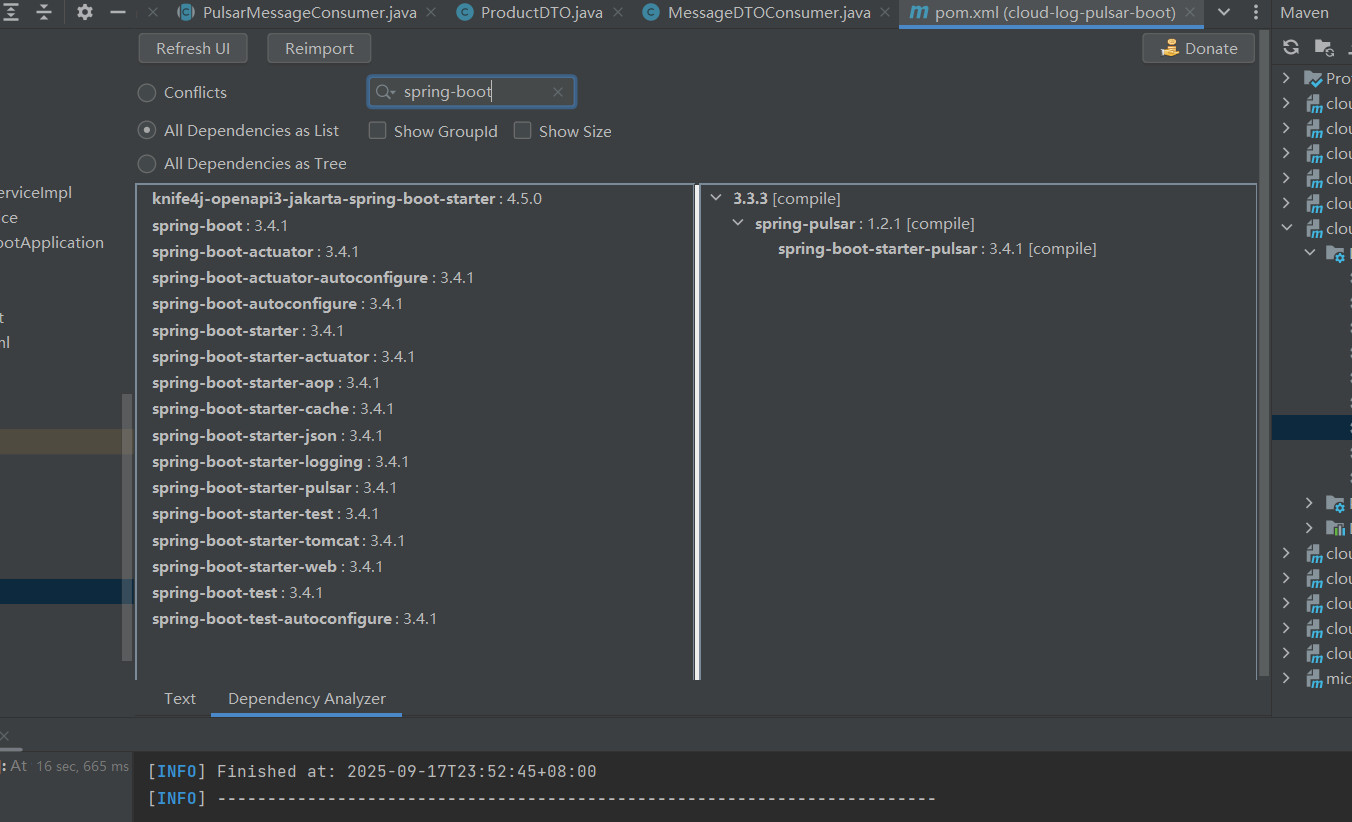Image resolution: width=1352 pixels, height=822 pixels.
Task: Click the Refresh UI button
Action: (193, 49)
